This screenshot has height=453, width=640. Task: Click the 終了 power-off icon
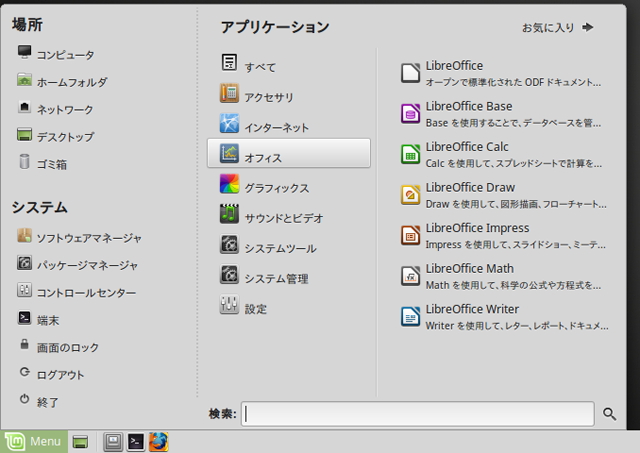[x=24, y=399]
